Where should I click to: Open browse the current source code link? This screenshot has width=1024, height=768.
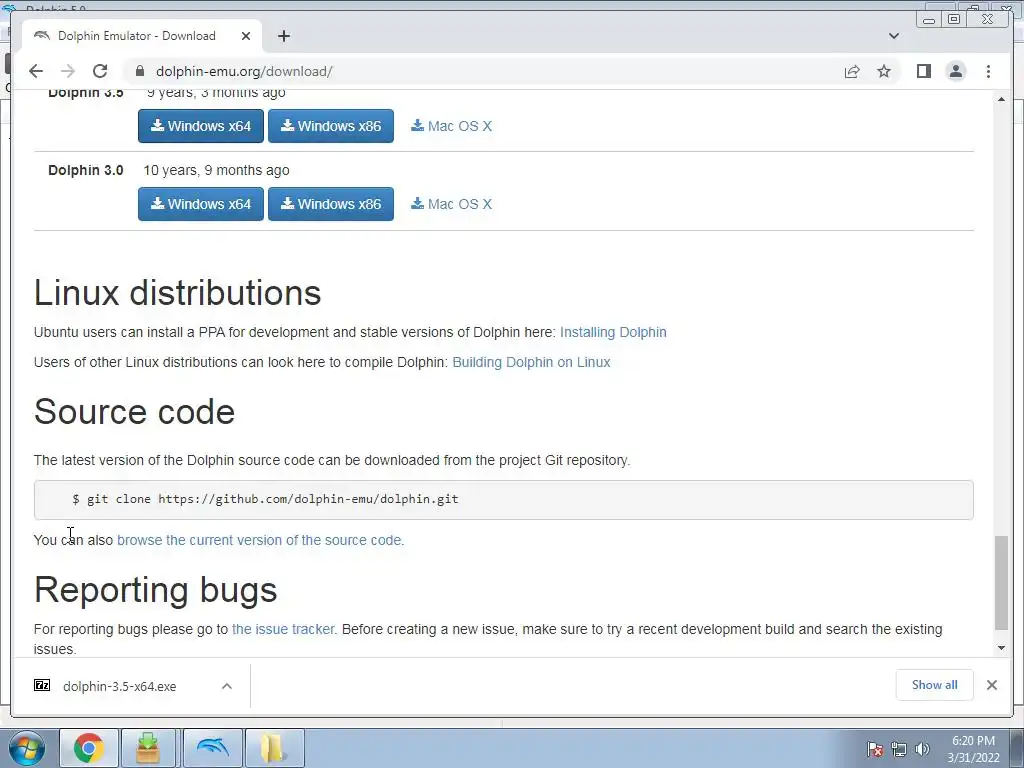pyautogui.click(x=261, y=540)
